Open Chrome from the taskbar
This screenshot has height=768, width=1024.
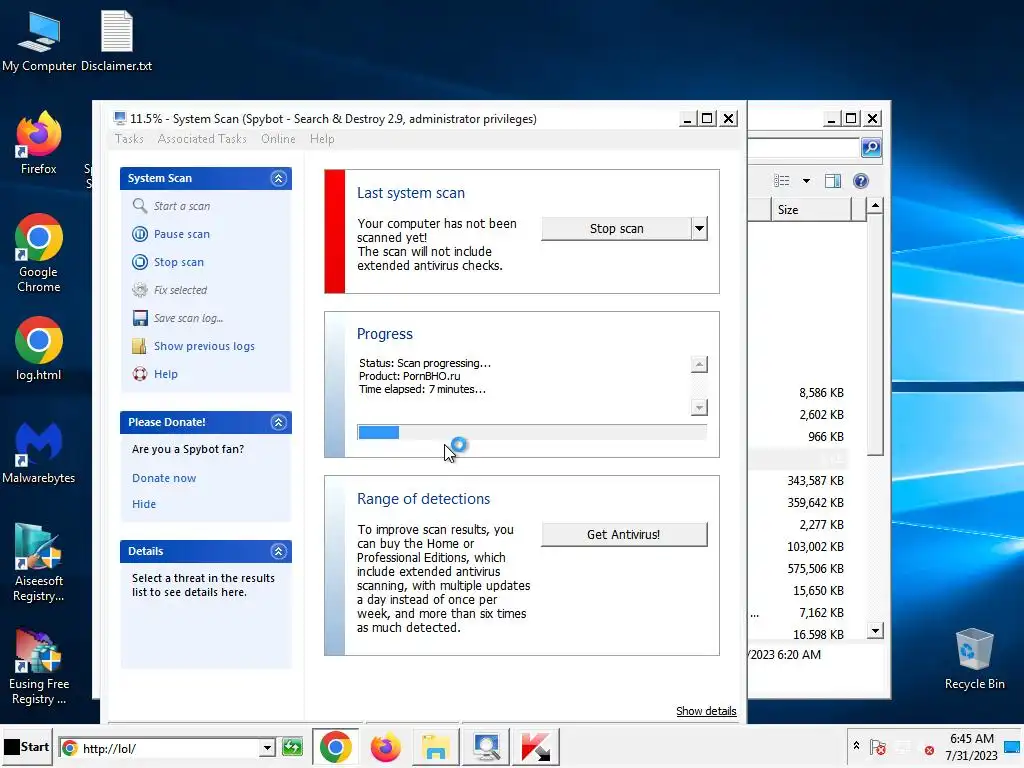336,747
